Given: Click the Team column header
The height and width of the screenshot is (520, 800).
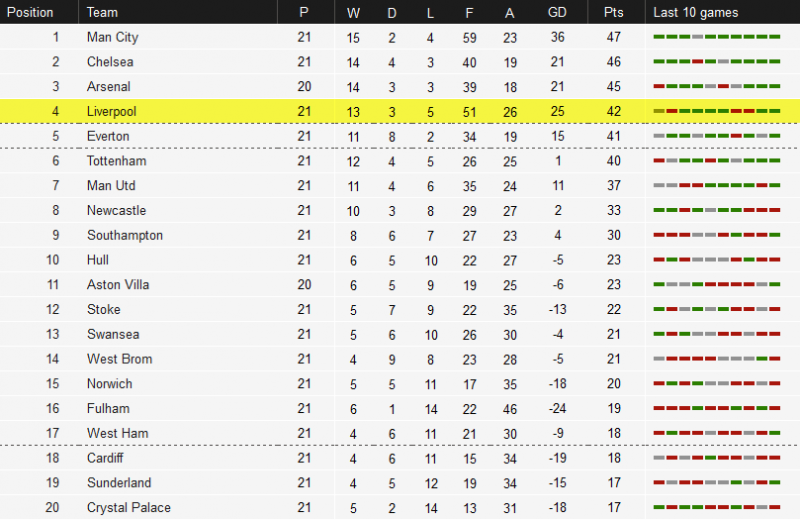Looking at the screenshot, I should tap(102, 12).
